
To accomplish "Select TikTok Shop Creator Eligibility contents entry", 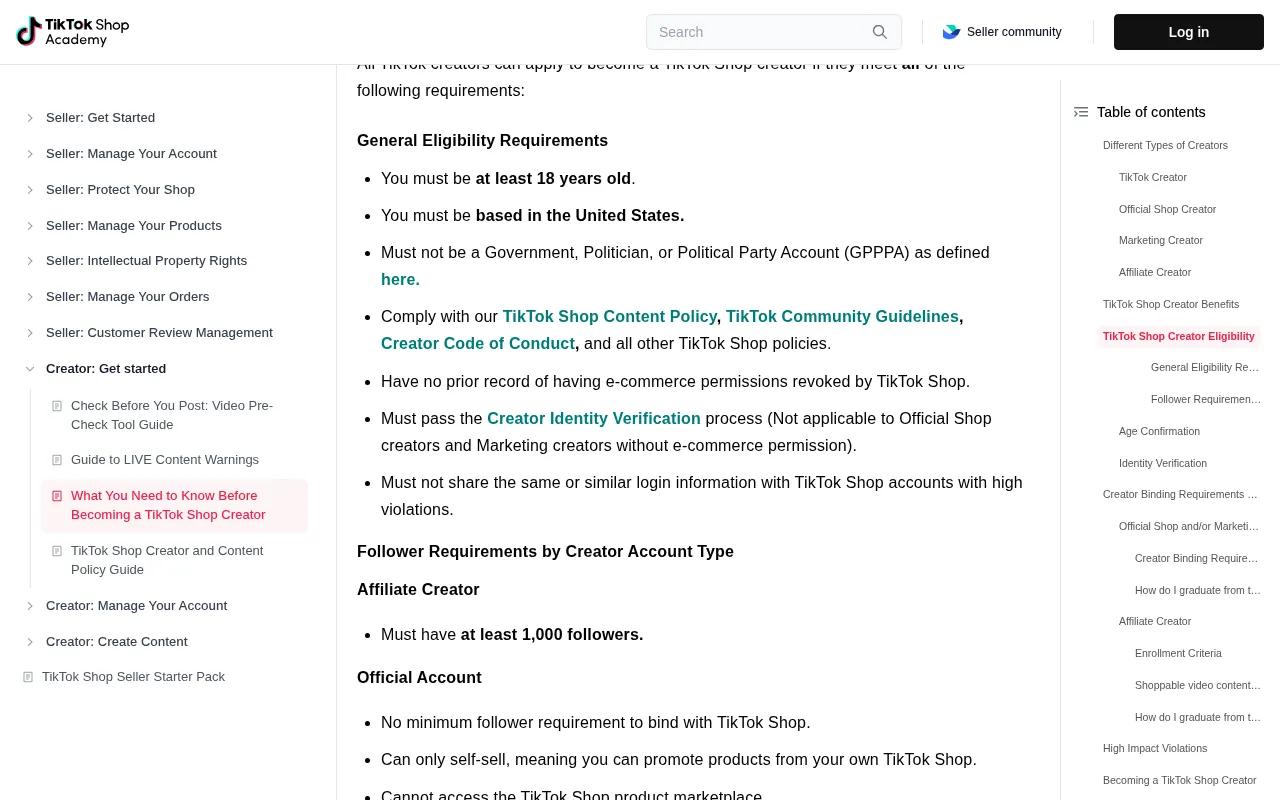I will [1178, 337].
